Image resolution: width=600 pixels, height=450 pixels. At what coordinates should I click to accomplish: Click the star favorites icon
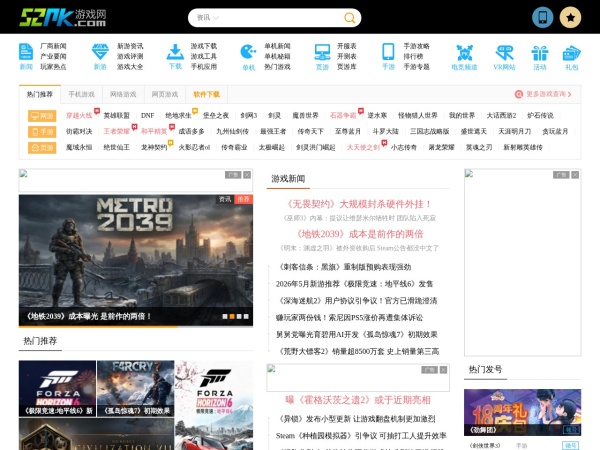point(571,17)
